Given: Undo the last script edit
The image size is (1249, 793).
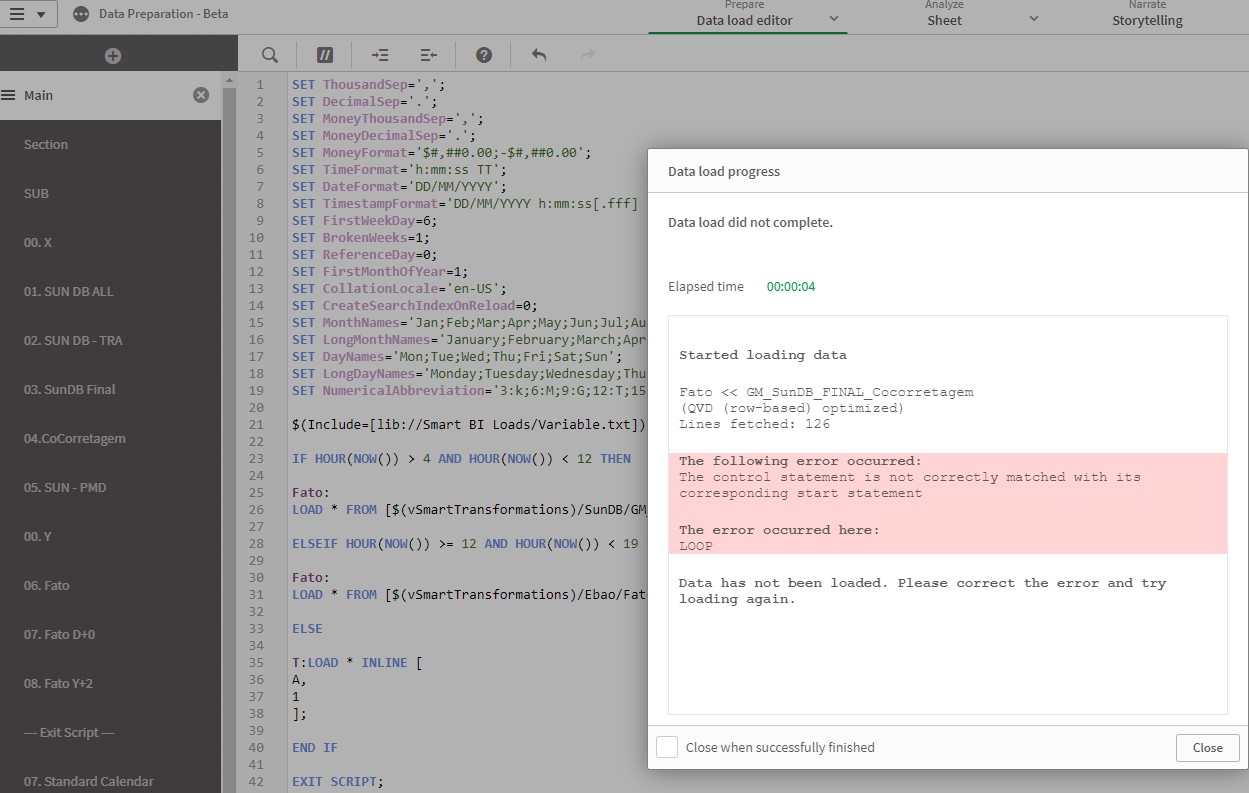Looking at the screenshot, I should tap(539, 55).
